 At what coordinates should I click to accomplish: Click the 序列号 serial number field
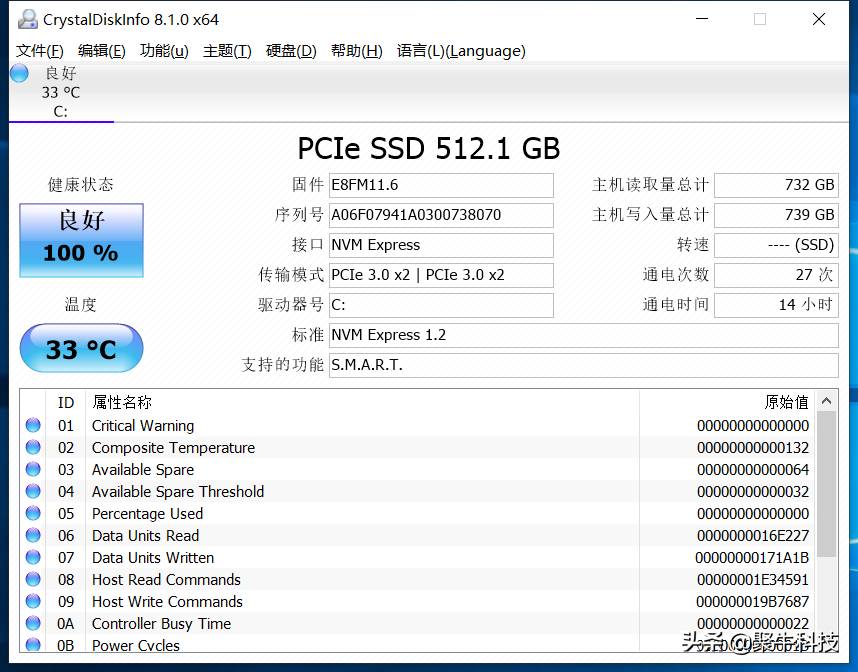tap(441, 215)
